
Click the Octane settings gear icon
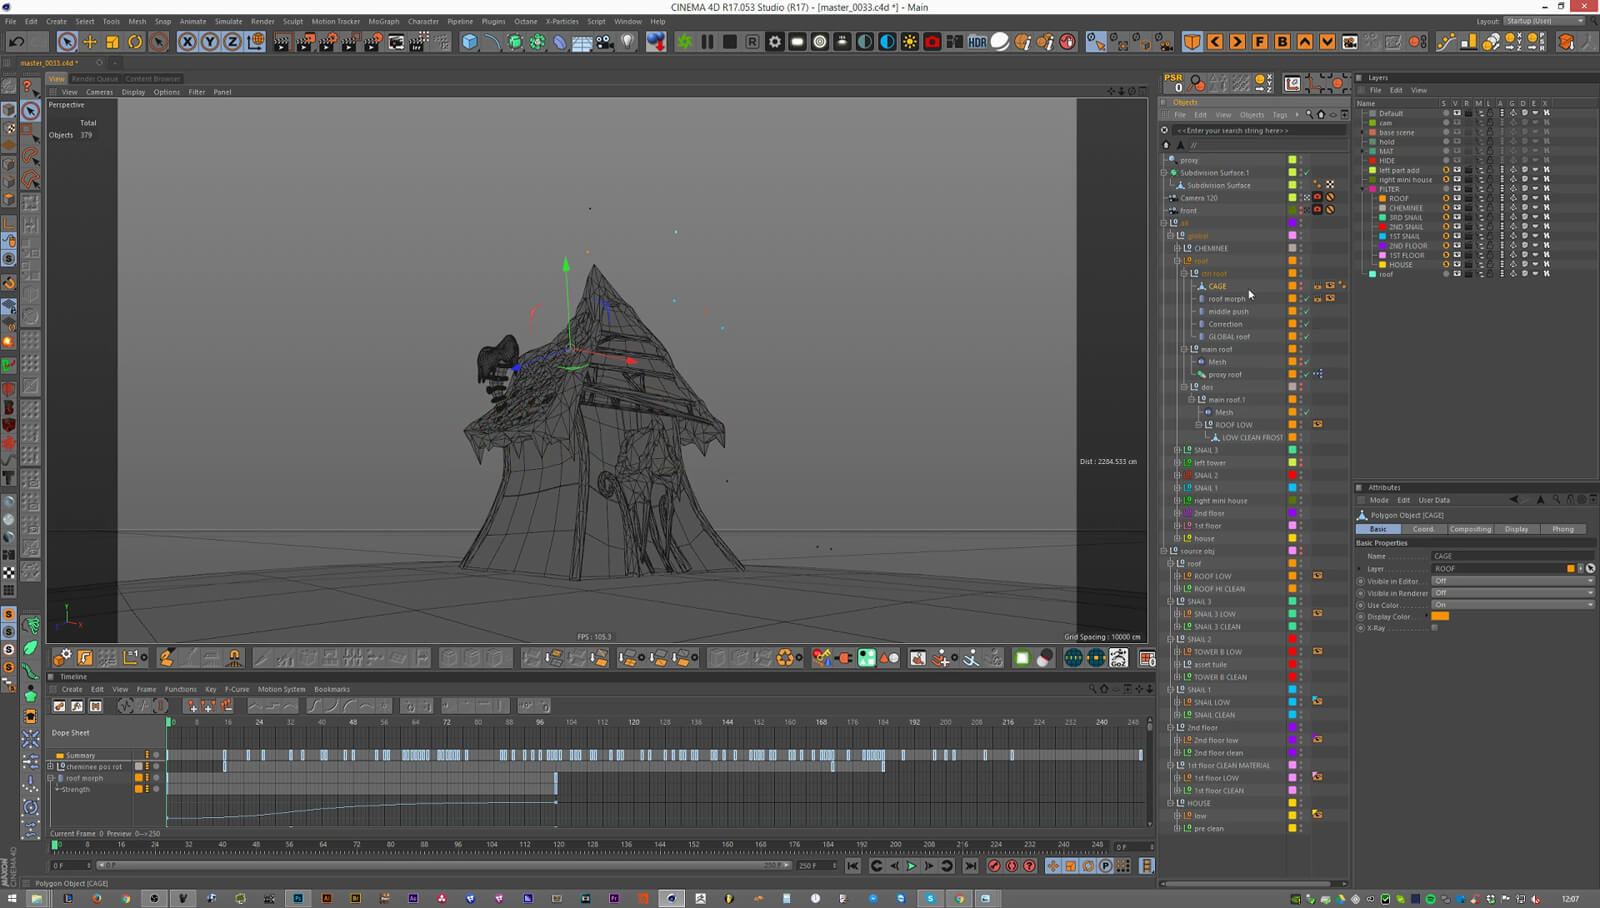pyautogui.click(x=775, y=42)
